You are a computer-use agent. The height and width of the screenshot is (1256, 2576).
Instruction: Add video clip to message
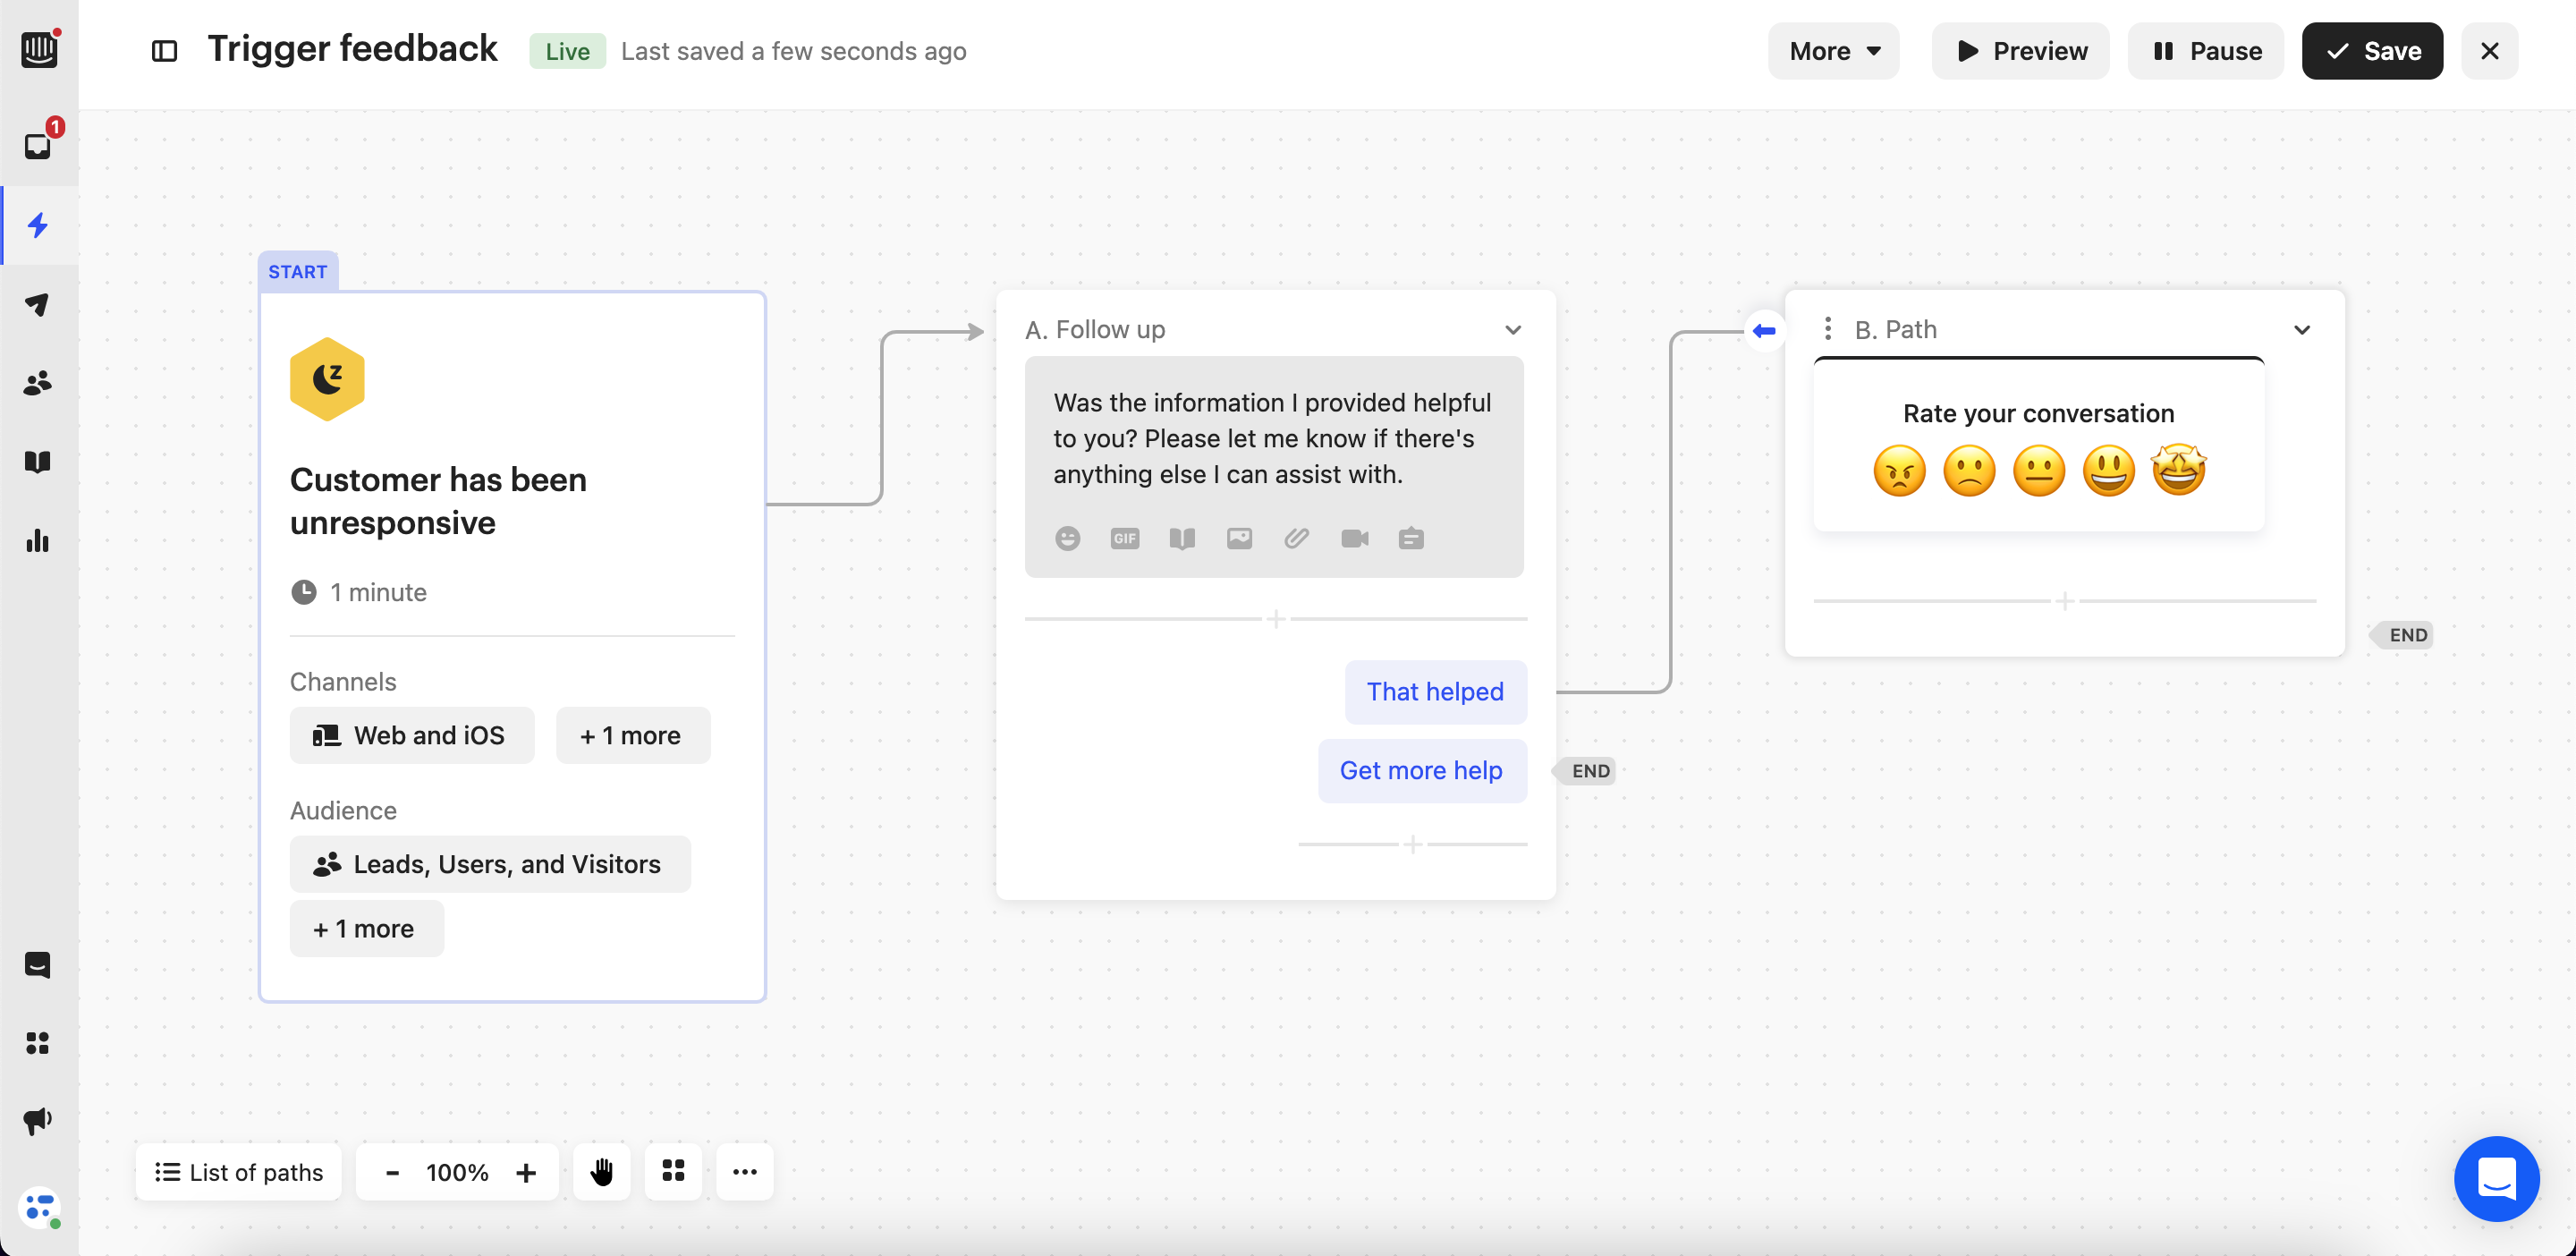[1354, 538]
